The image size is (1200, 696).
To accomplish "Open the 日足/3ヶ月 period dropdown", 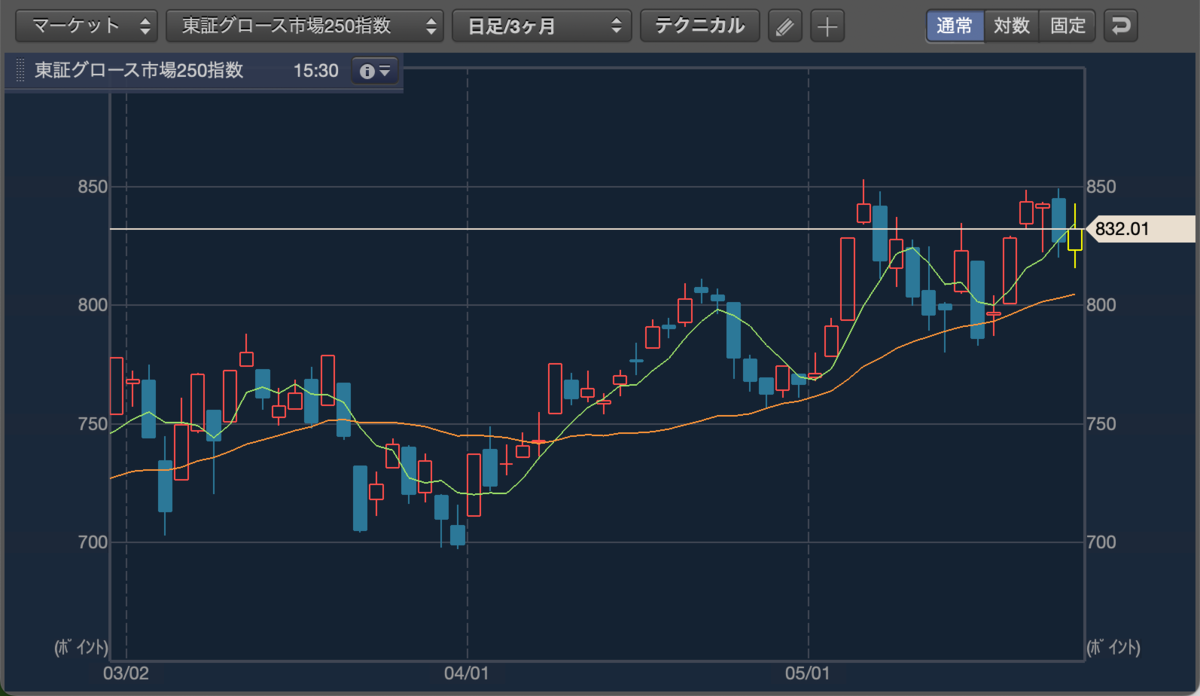I will pos(542,26).
